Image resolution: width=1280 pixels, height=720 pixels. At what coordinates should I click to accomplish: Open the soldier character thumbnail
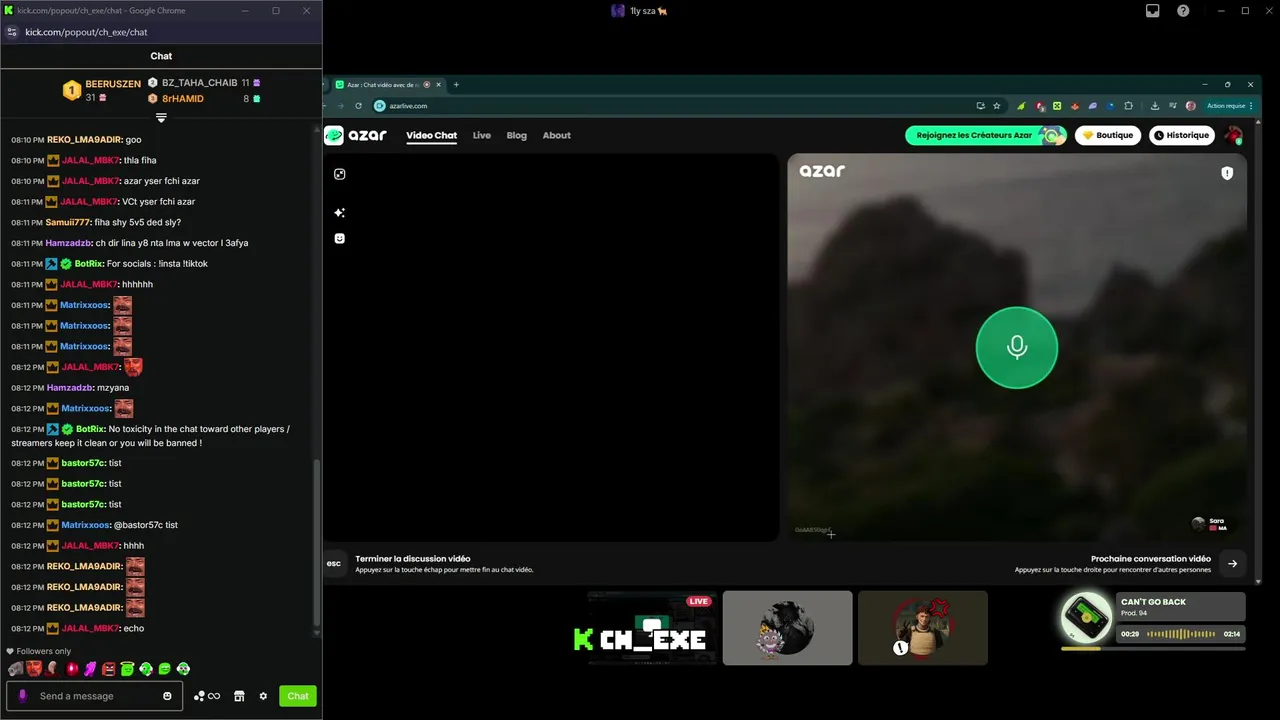923,628
